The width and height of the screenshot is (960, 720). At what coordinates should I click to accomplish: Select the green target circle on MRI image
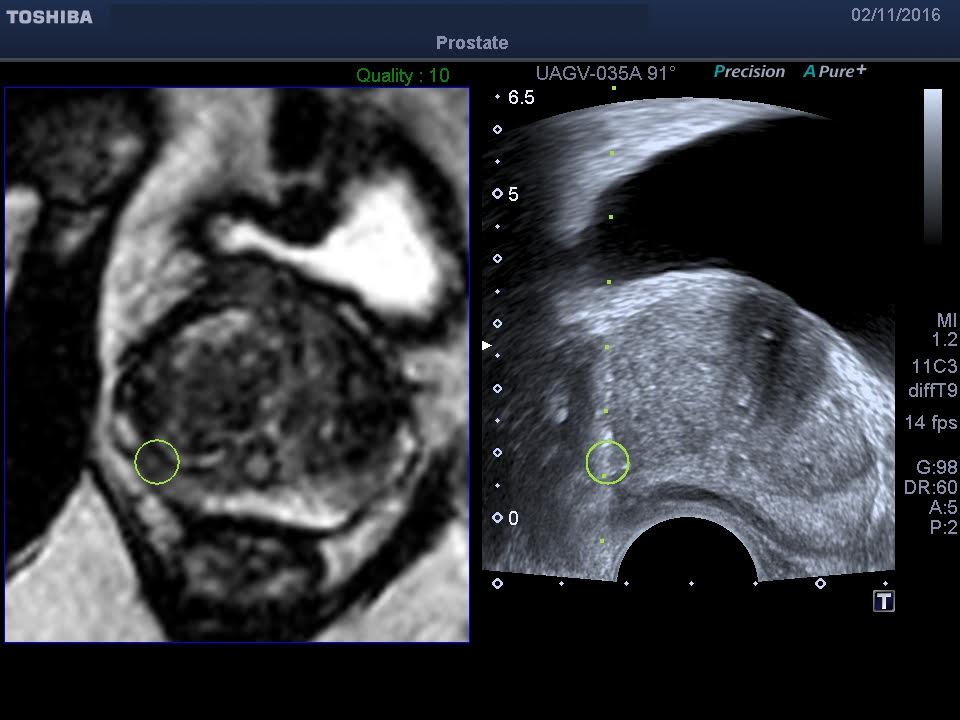(x=157, y=462)
